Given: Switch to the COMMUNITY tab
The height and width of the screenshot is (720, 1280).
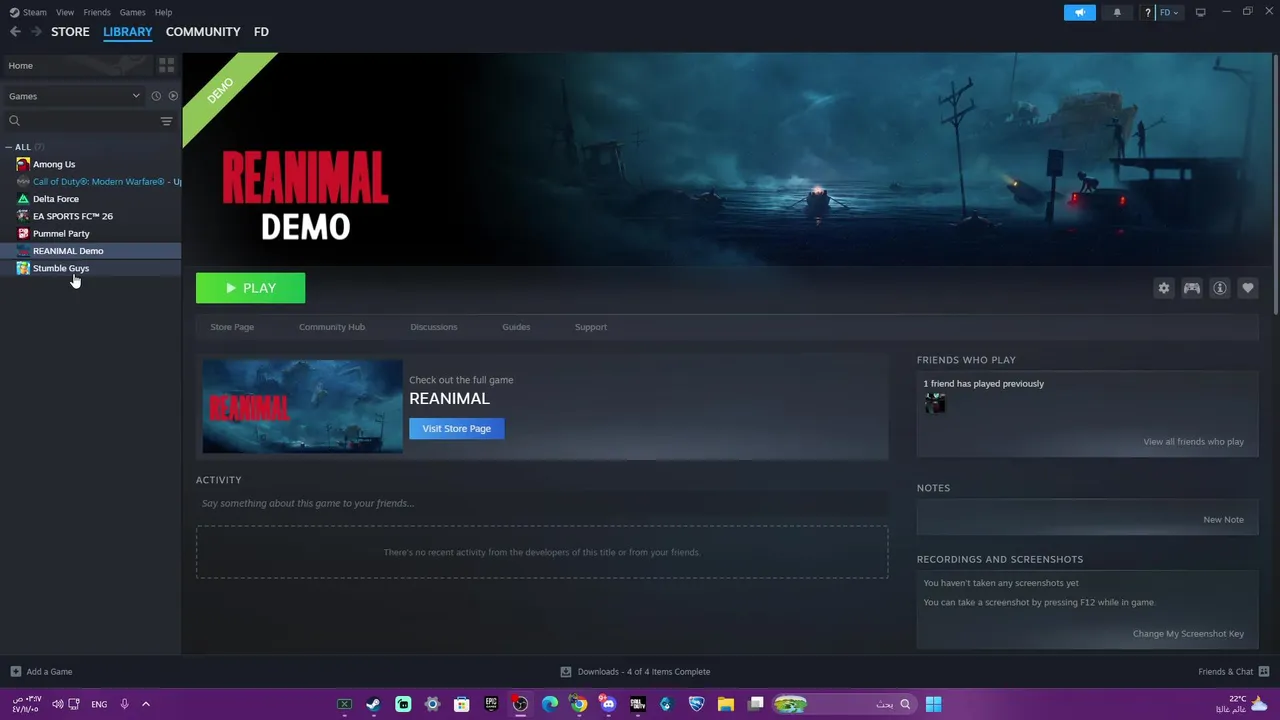Looking at the screenshot, I should 203,32.
